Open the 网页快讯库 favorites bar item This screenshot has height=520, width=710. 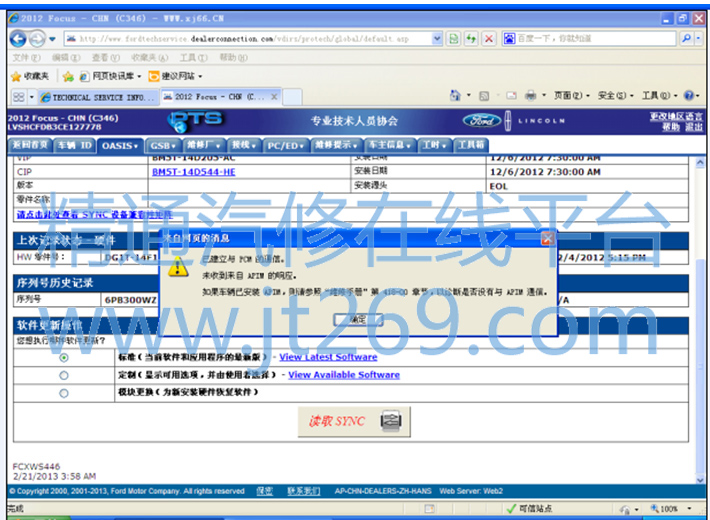coord(110,76)
